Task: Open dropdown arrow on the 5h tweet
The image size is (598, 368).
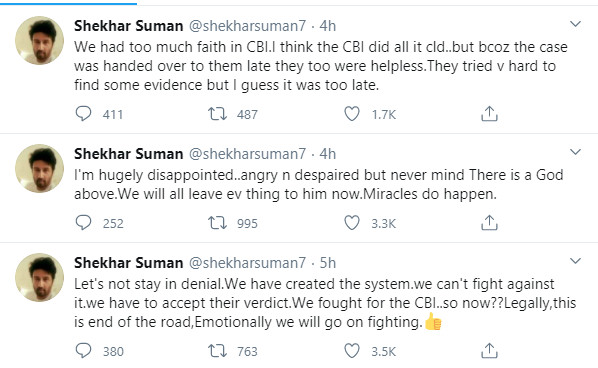Action: coord(575,261)
